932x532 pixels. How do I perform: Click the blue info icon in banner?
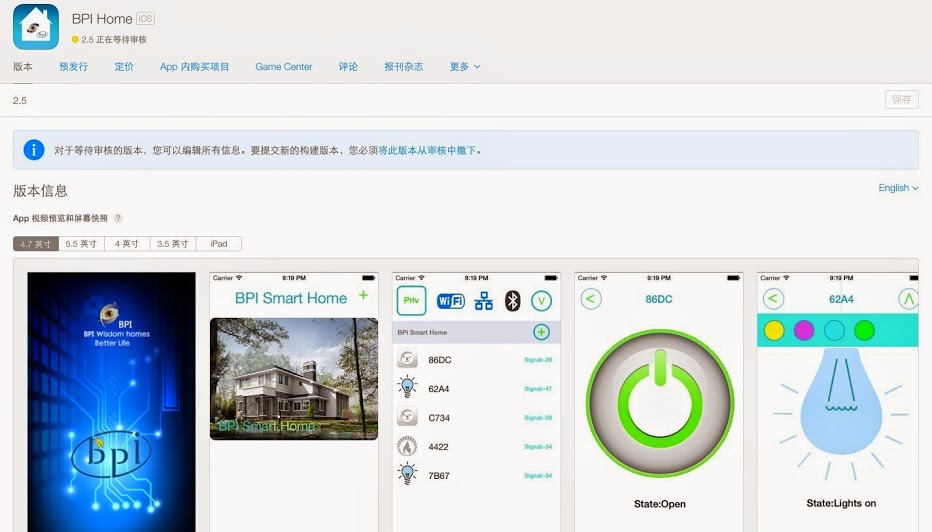(x=34, y=150)
